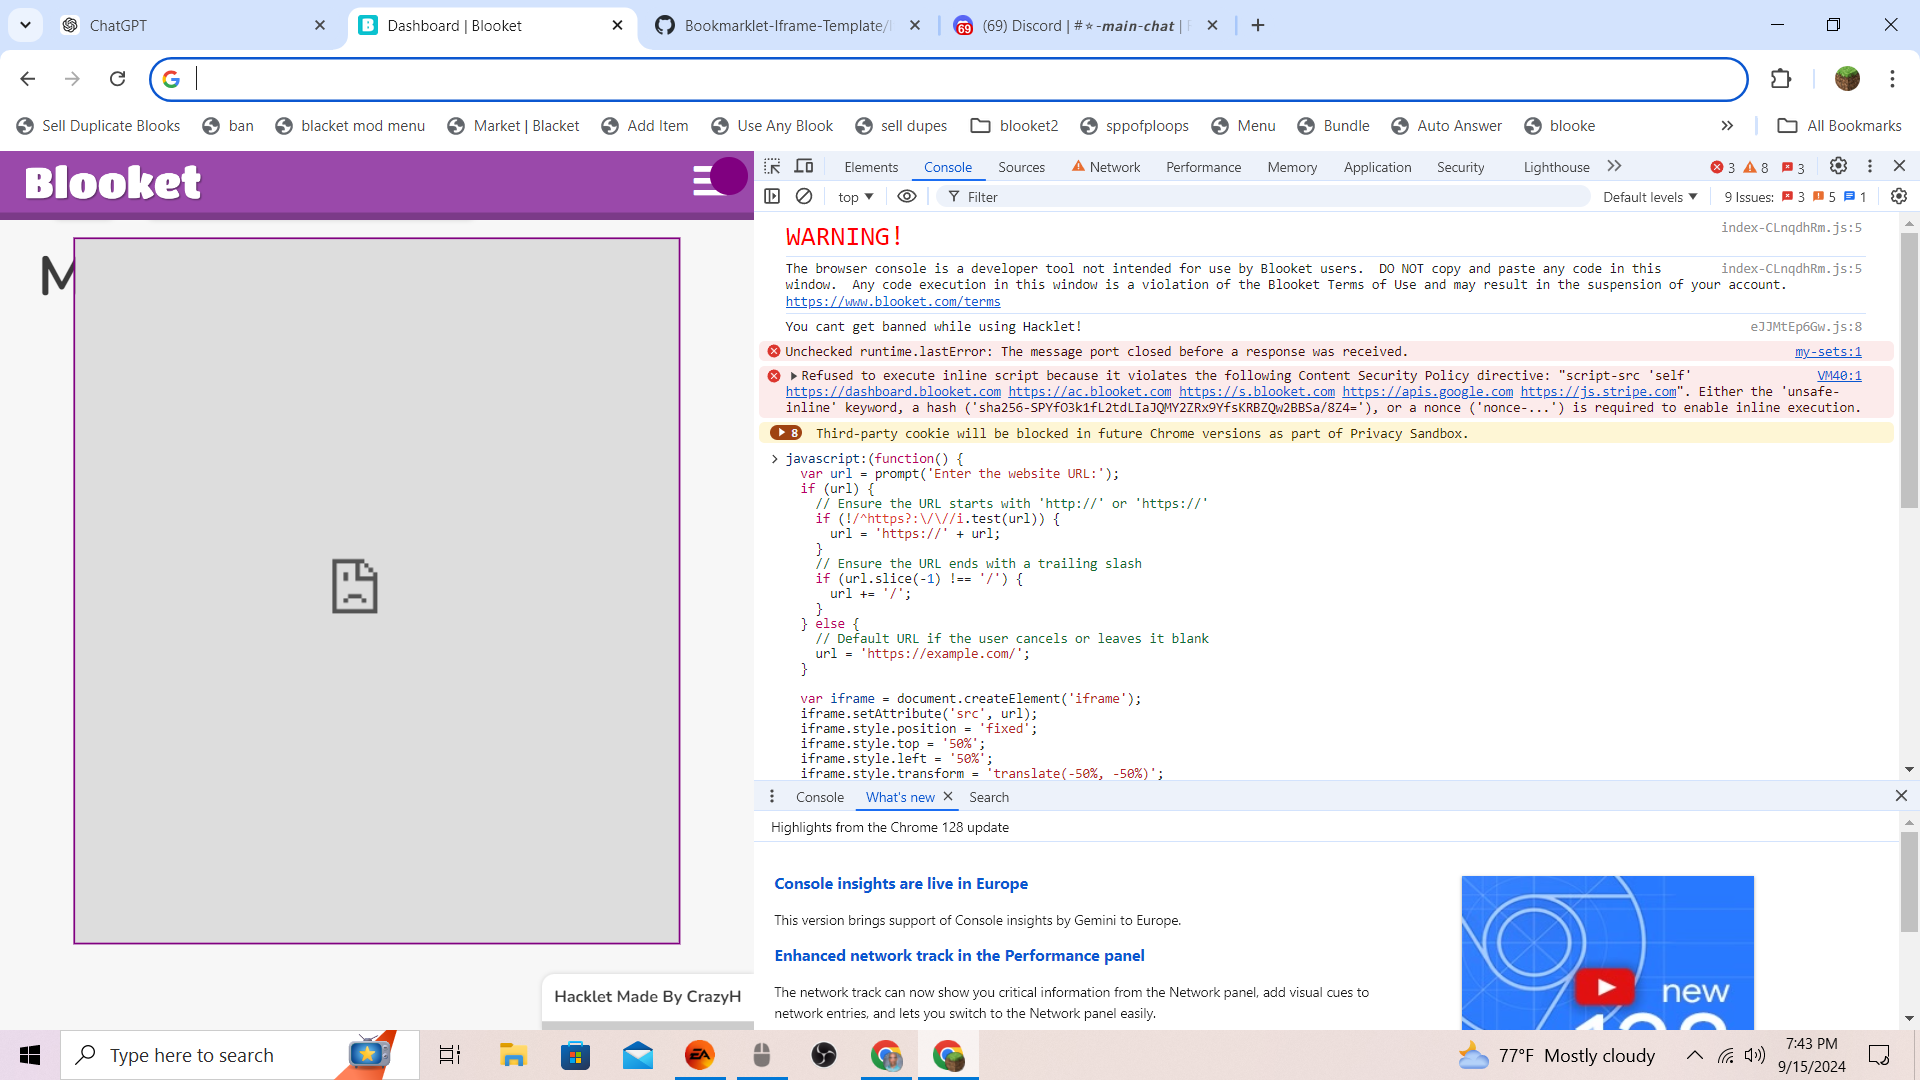Click the inspect element picker icon

[772, 166]
